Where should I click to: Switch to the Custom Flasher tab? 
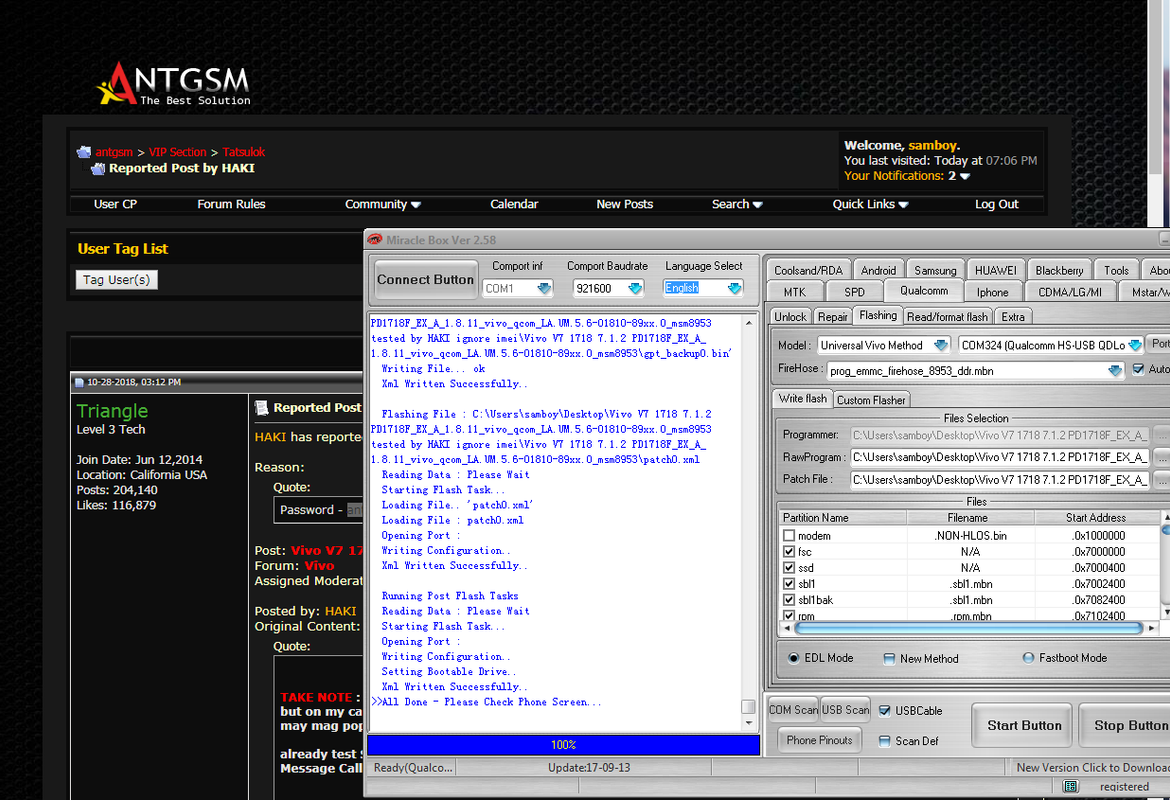point(871,400)
